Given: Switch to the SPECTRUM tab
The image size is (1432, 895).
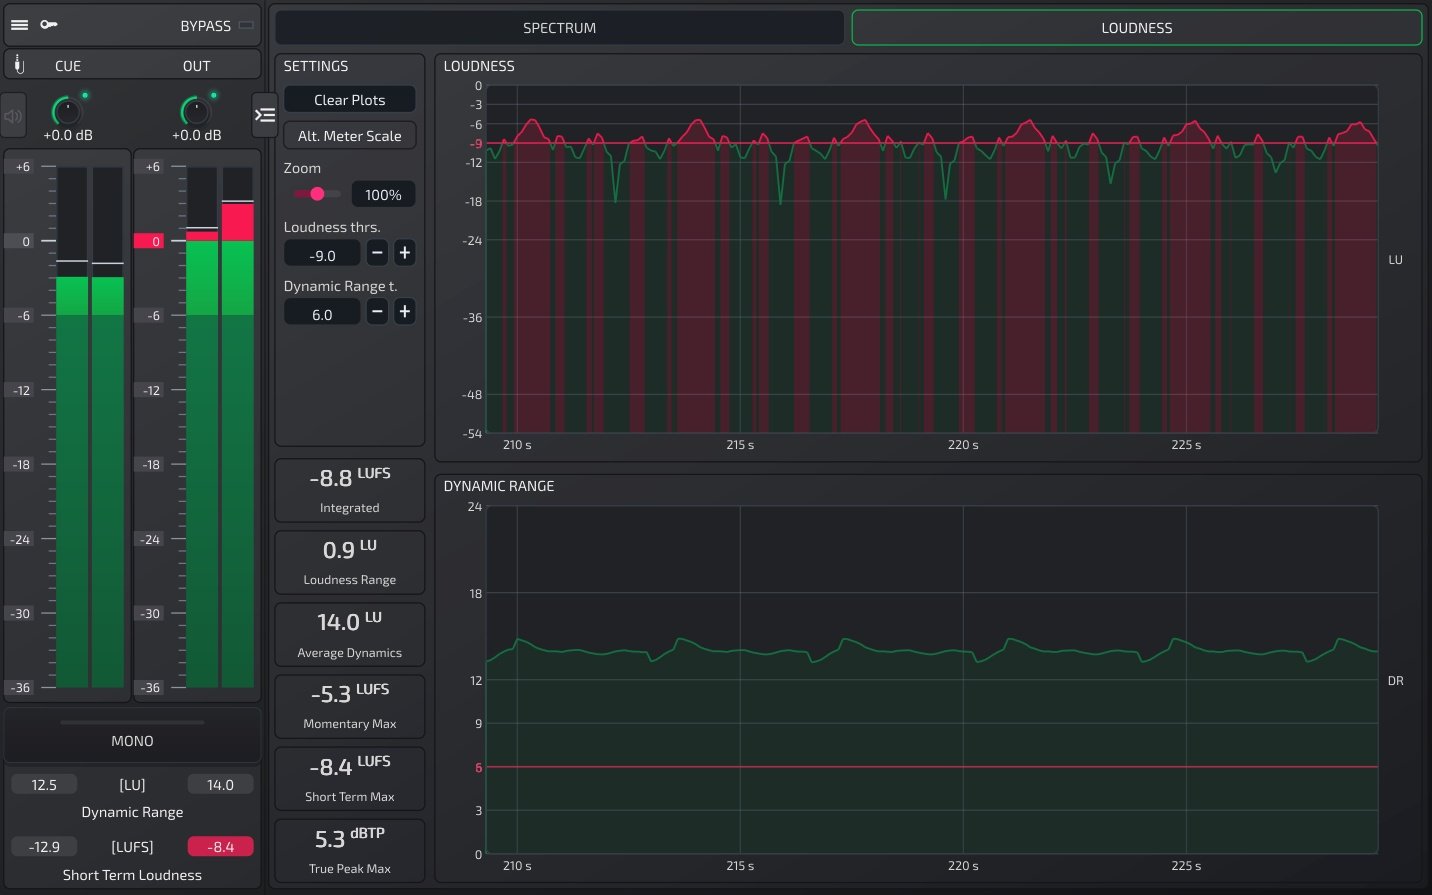Looking at the screenshot, I should point(560,28).
